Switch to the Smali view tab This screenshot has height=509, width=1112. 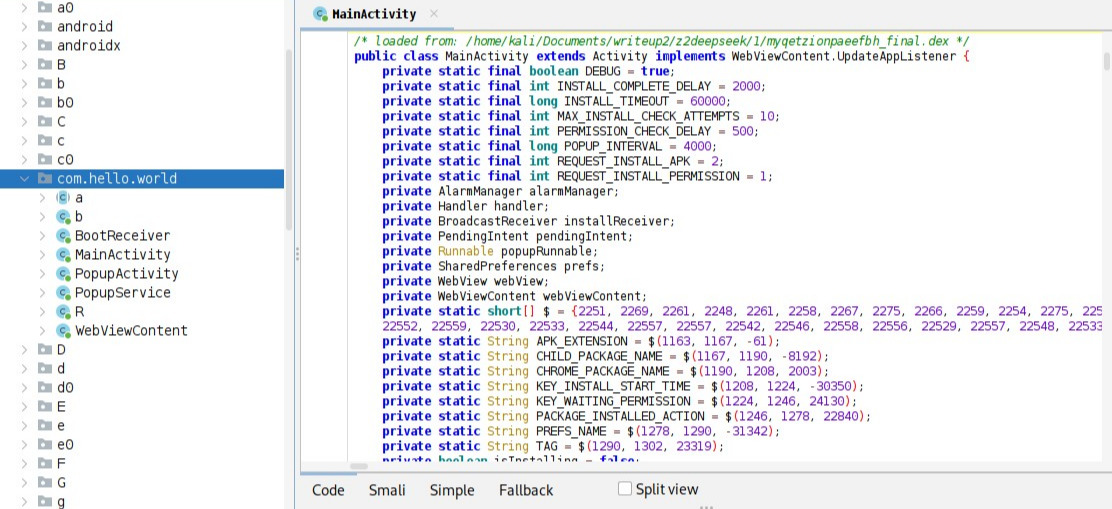pos(387,490)
